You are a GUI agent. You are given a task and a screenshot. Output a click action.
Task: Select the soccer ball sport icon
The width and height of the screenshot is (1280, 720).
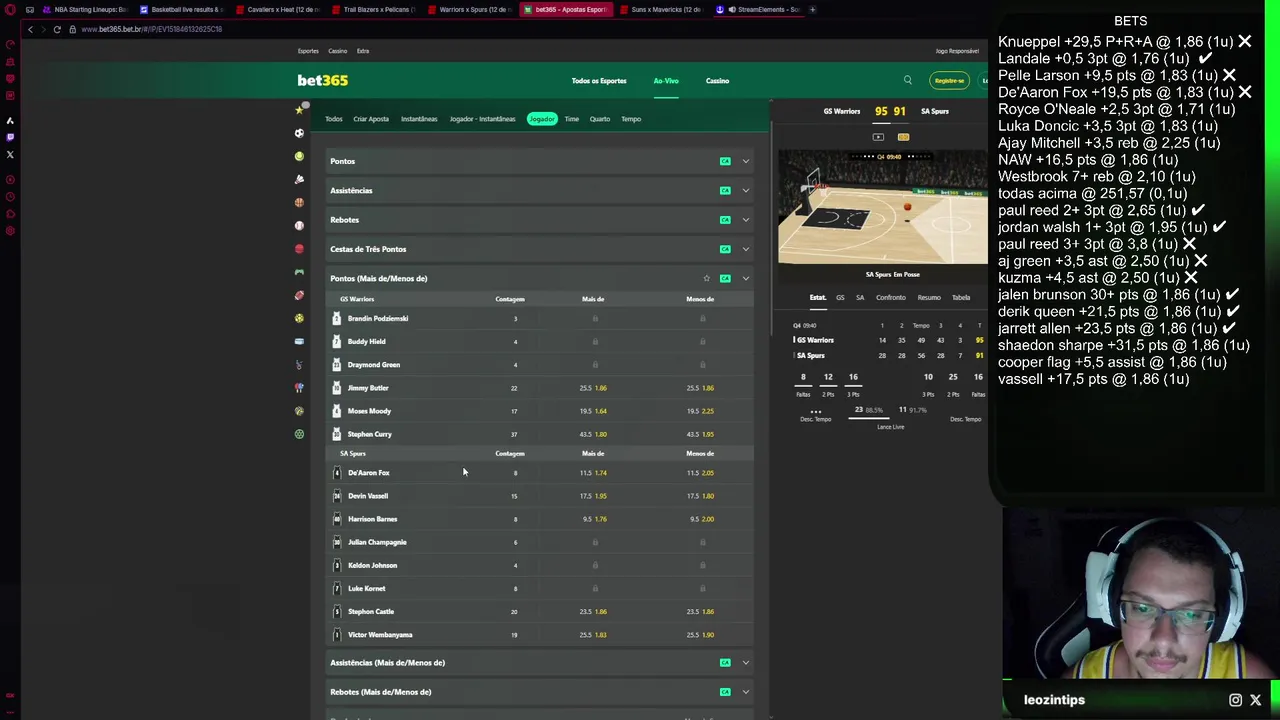click(299, 133)
